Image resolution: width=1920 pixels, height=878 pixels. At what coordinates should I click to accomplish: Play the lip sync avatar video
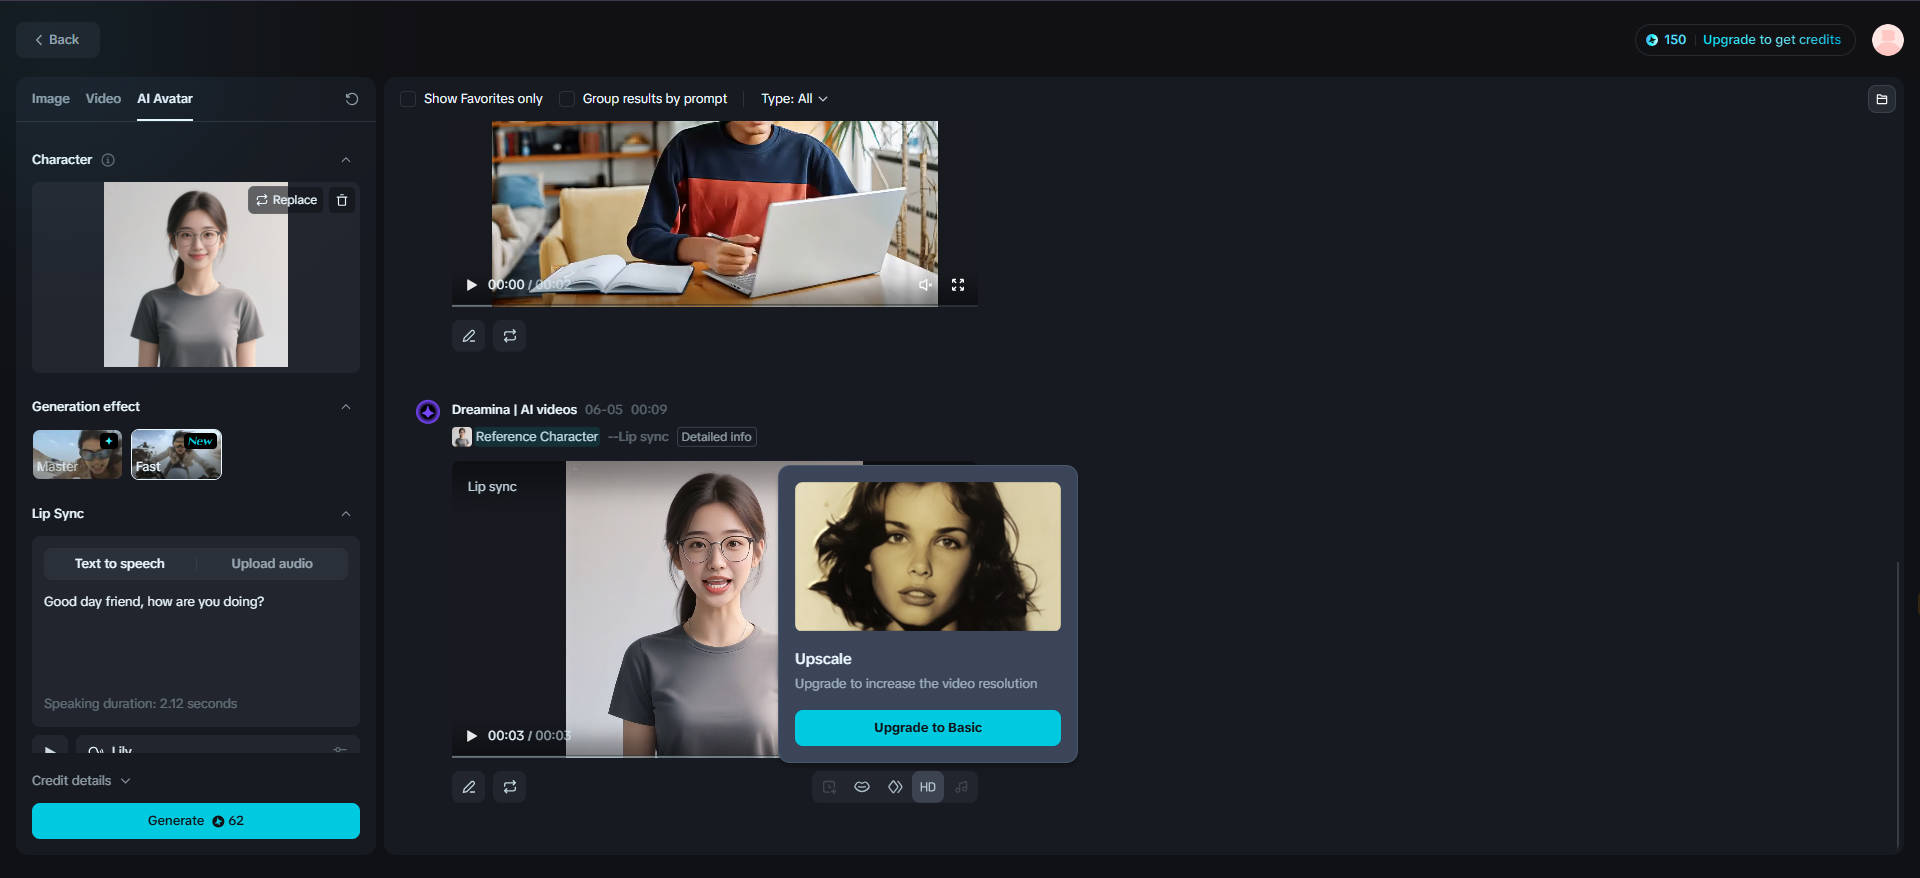pos(471,736)
